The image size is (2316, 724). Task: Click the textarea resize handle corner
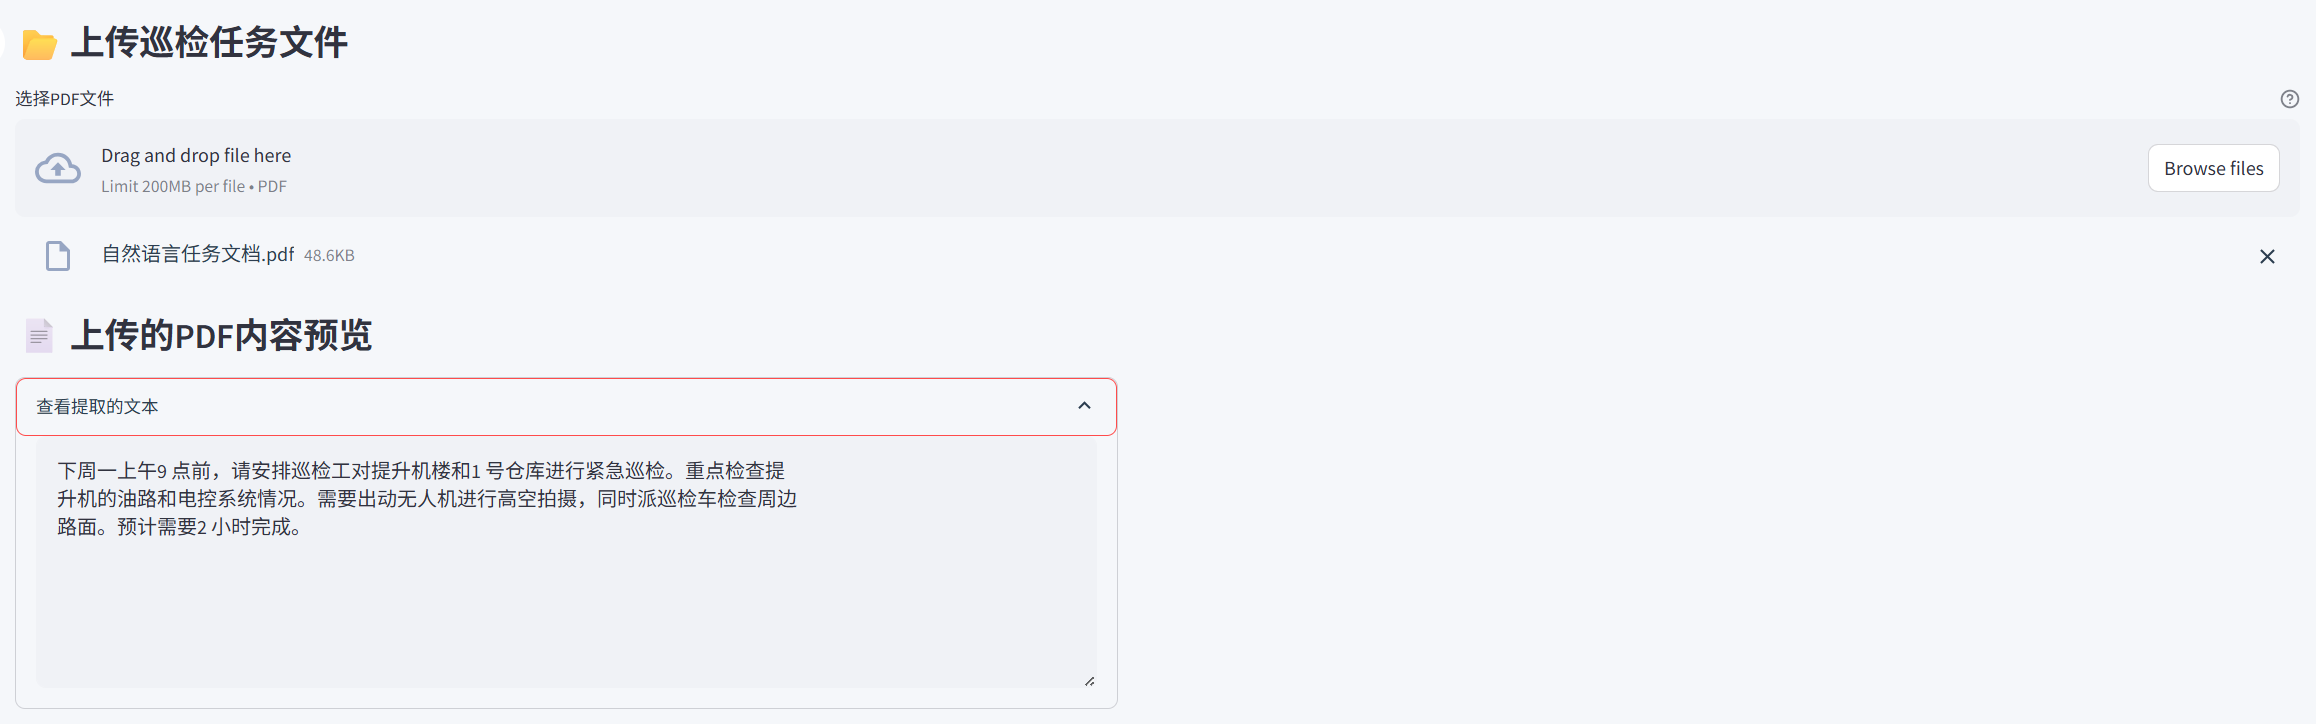(1089, 681)
